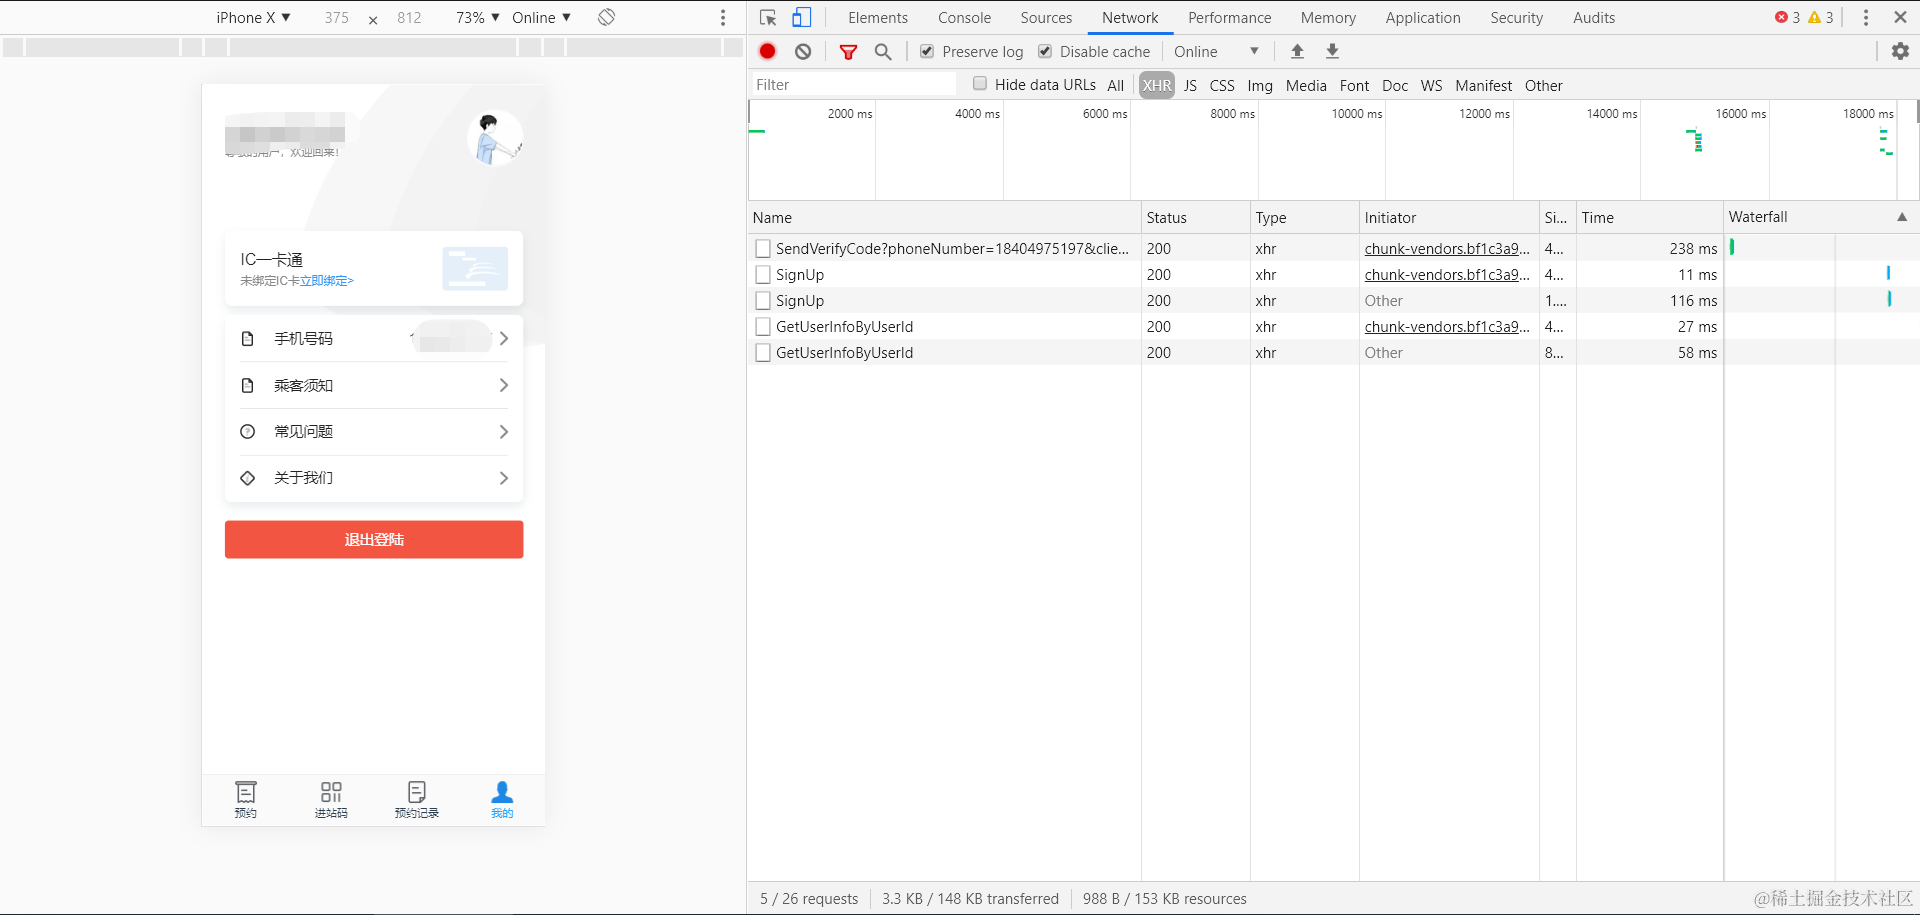Open GetUserInfoByUserId chunk-vendors initiator link

click(x=1447, y=326)
